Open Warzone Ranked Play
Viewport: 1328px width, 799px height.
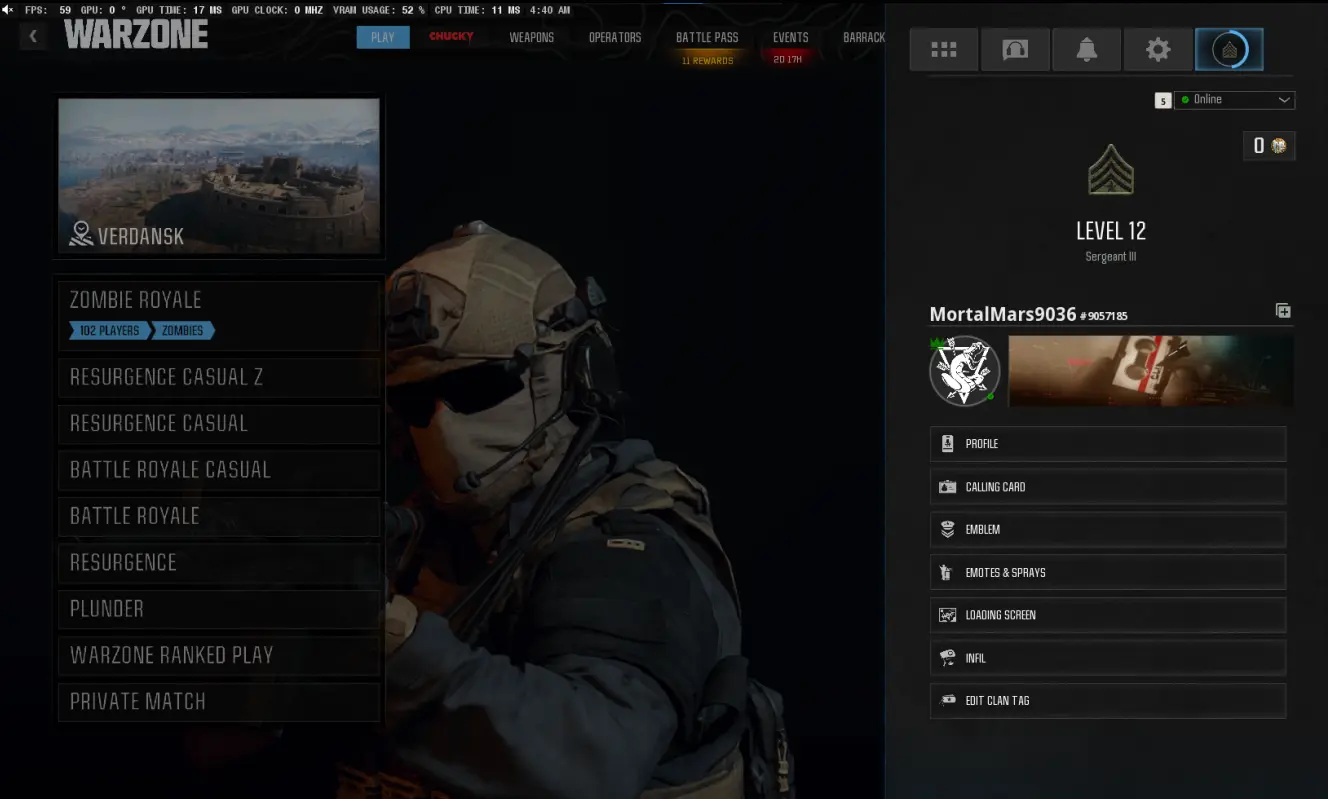coord(219,655)
